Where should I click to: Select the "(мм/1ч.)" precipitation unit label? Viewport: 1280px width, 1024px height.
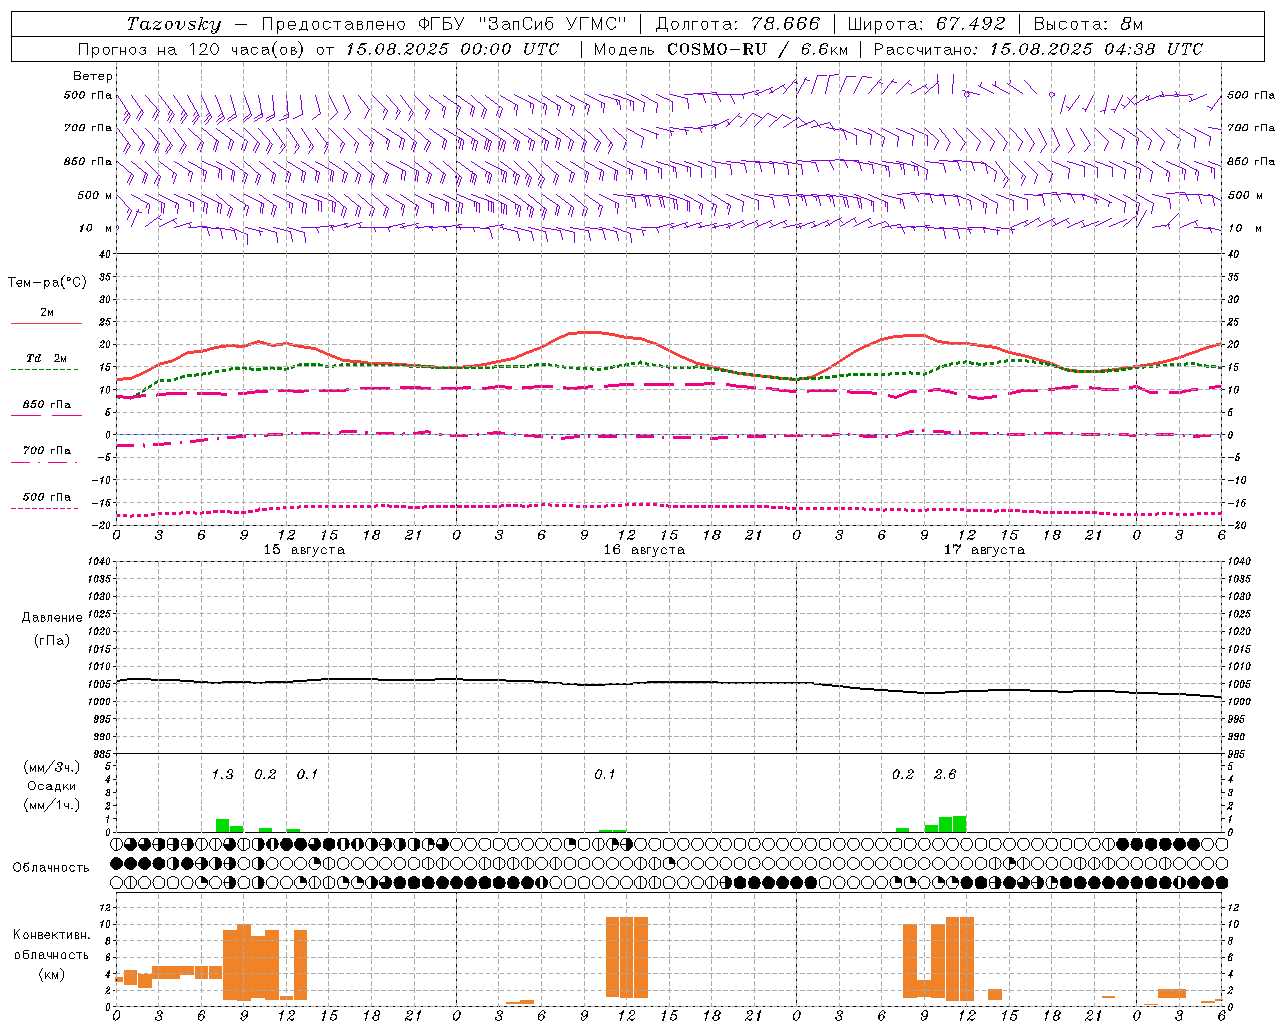coord(51,805)
